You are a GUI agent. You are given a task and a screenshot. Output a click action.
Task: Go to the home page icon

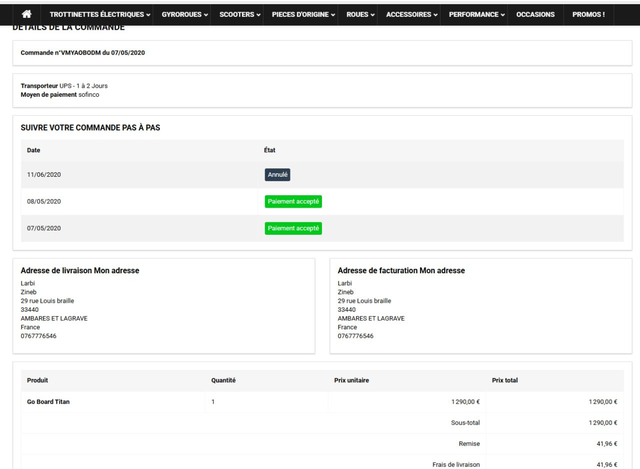[27, 14]
